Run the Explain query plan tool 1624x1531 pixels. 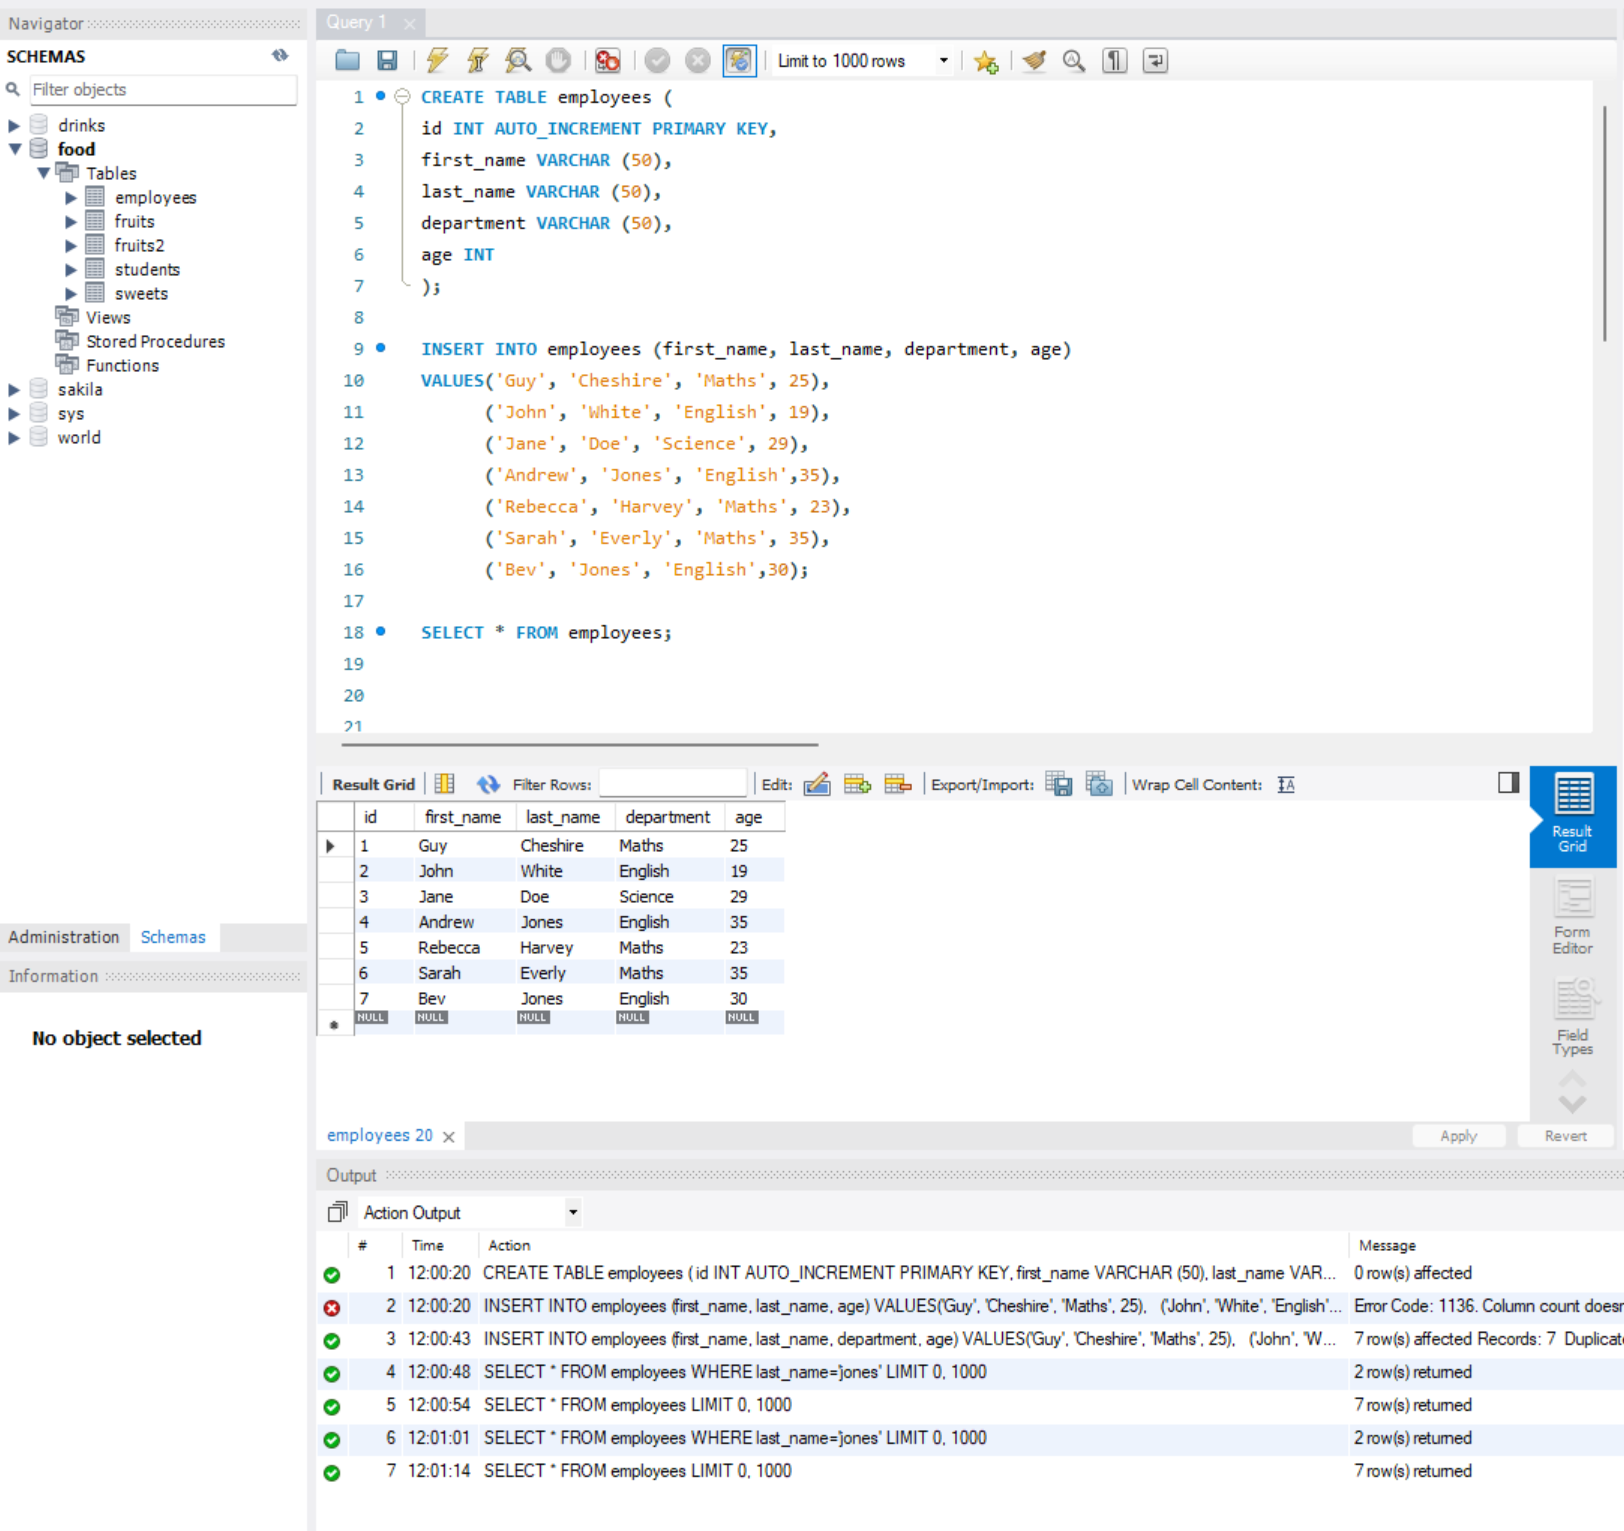pyautogui.click(x=517, y=60)
